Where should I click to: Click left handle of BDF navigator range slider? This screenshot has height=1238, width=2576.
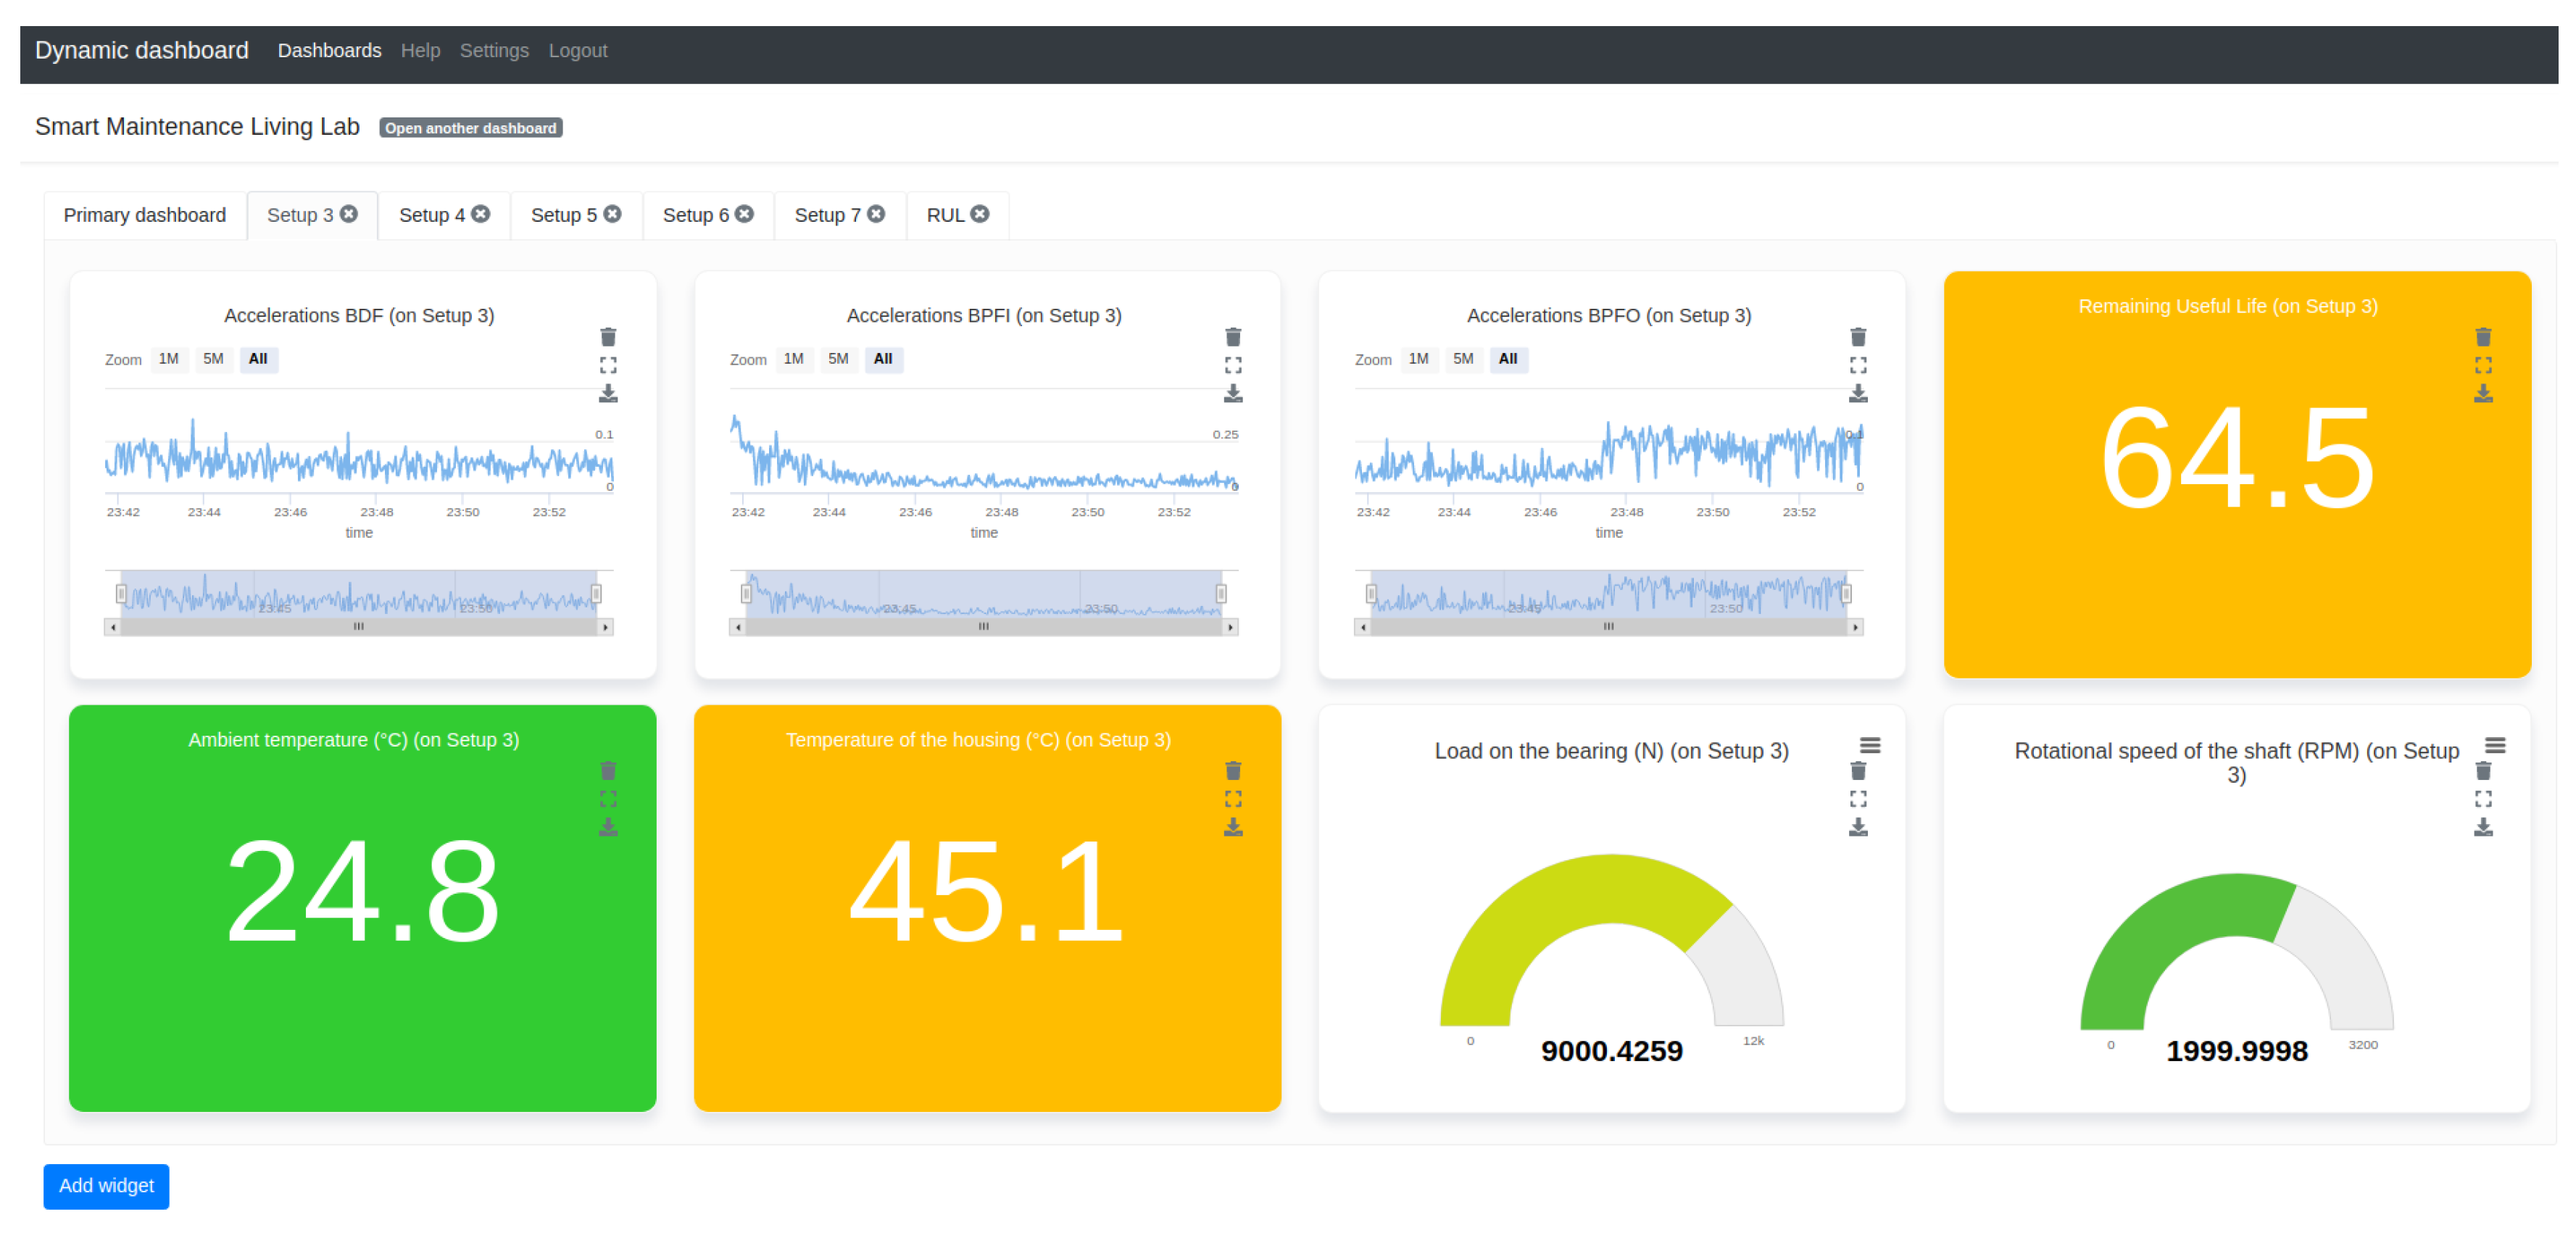coord(121,594)
